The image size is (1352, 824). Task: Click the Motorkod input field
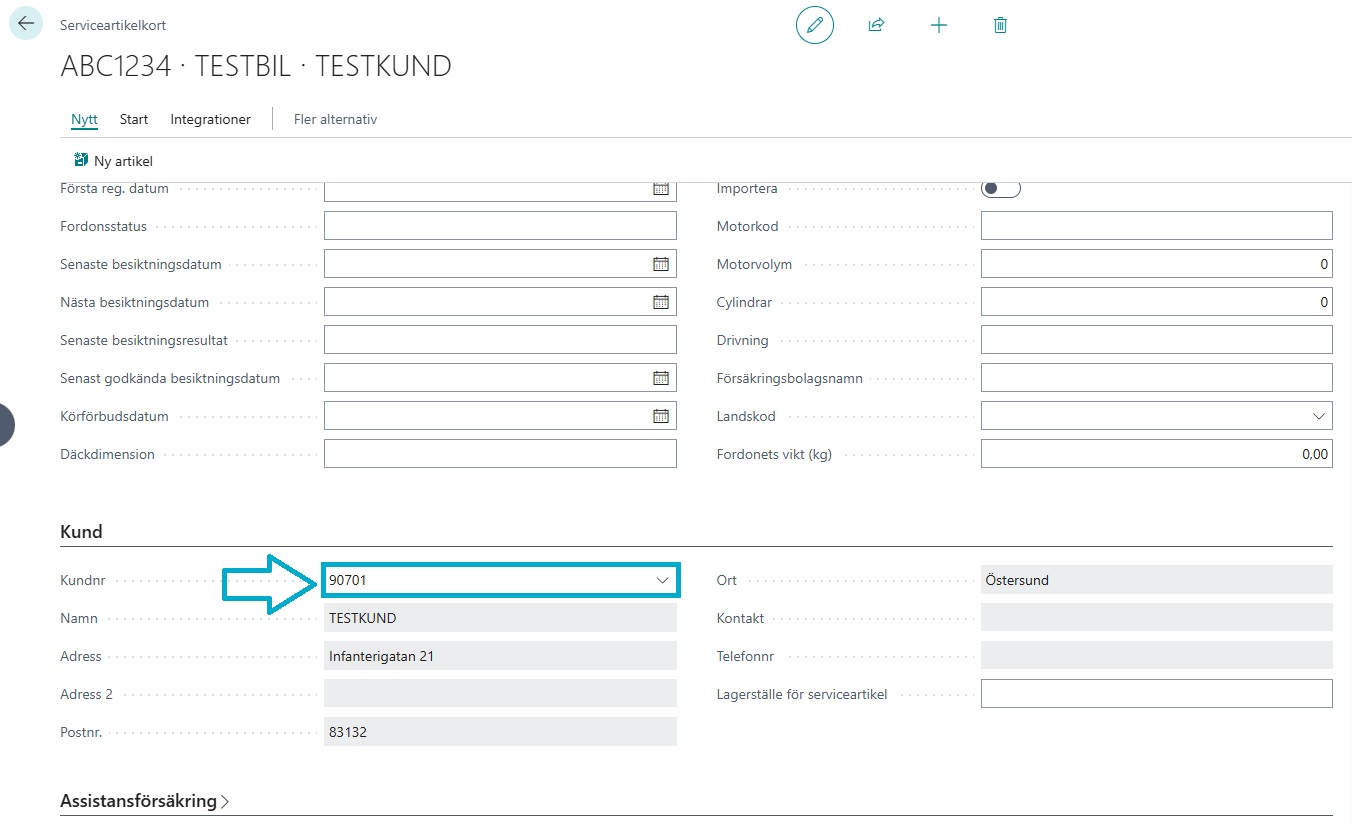[x=1157, y=226]
